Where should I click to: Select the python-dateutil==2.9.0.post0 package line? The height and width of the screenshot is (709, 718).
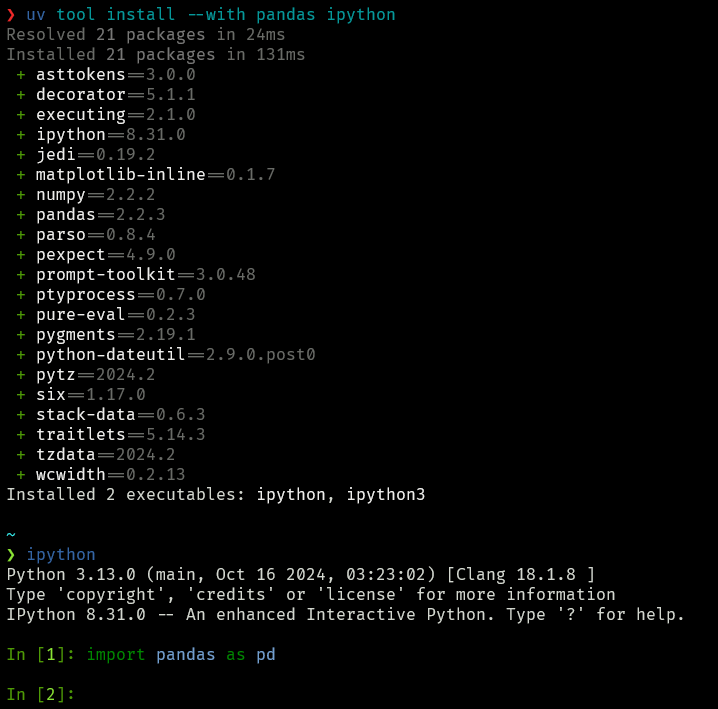click(x=166, y=354)
